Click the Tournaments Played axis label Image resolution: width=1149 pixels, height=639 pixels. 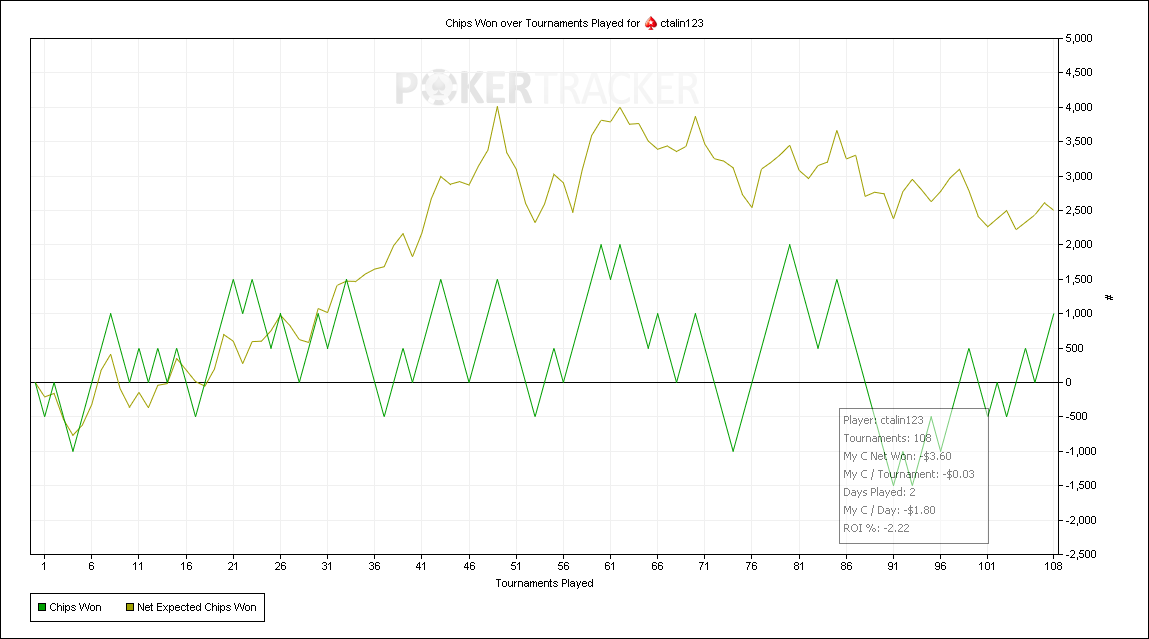[544, 583]
